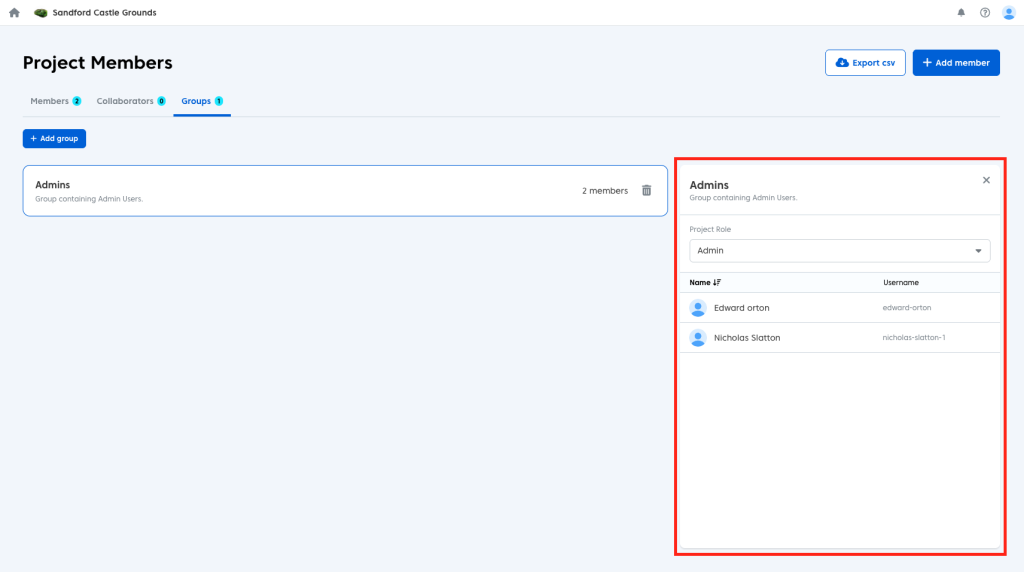The width and height of the screenshot is (1024, 572).
Task: Open the user profile avatar menu
Action: coord(1008,13)
